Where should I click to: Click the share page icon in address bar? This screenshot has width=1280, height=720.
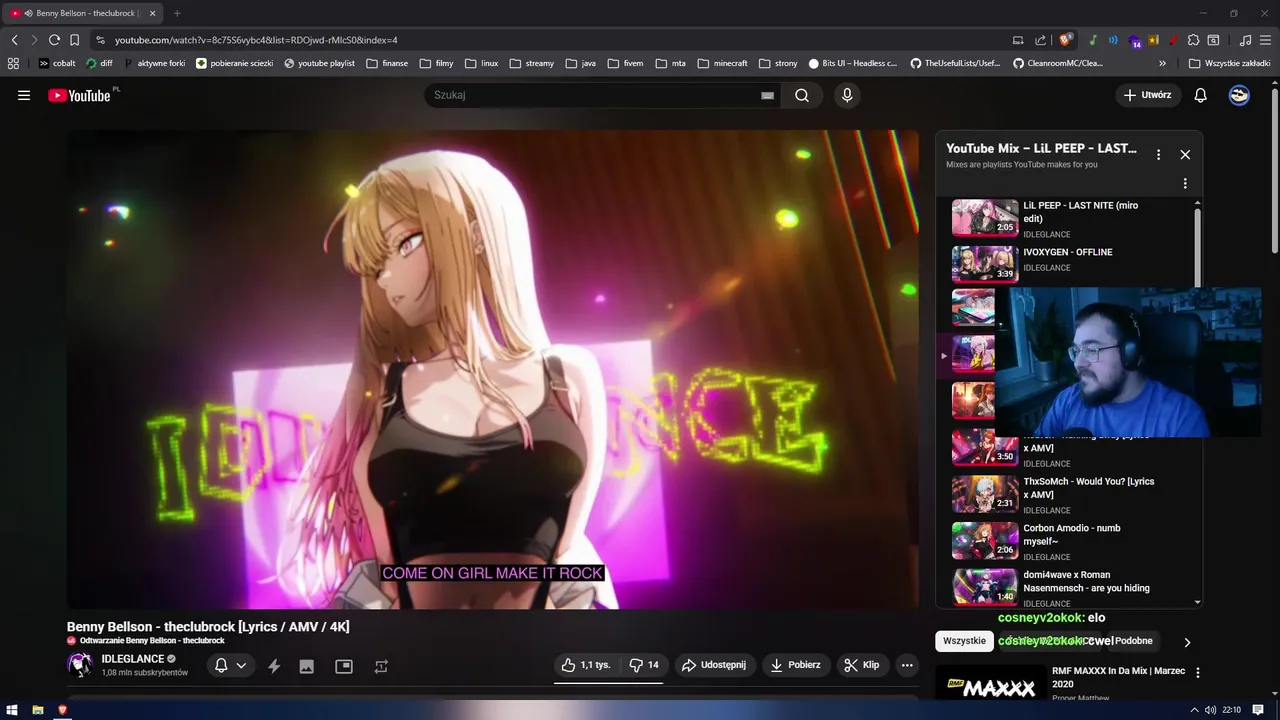coord(1040,40)
